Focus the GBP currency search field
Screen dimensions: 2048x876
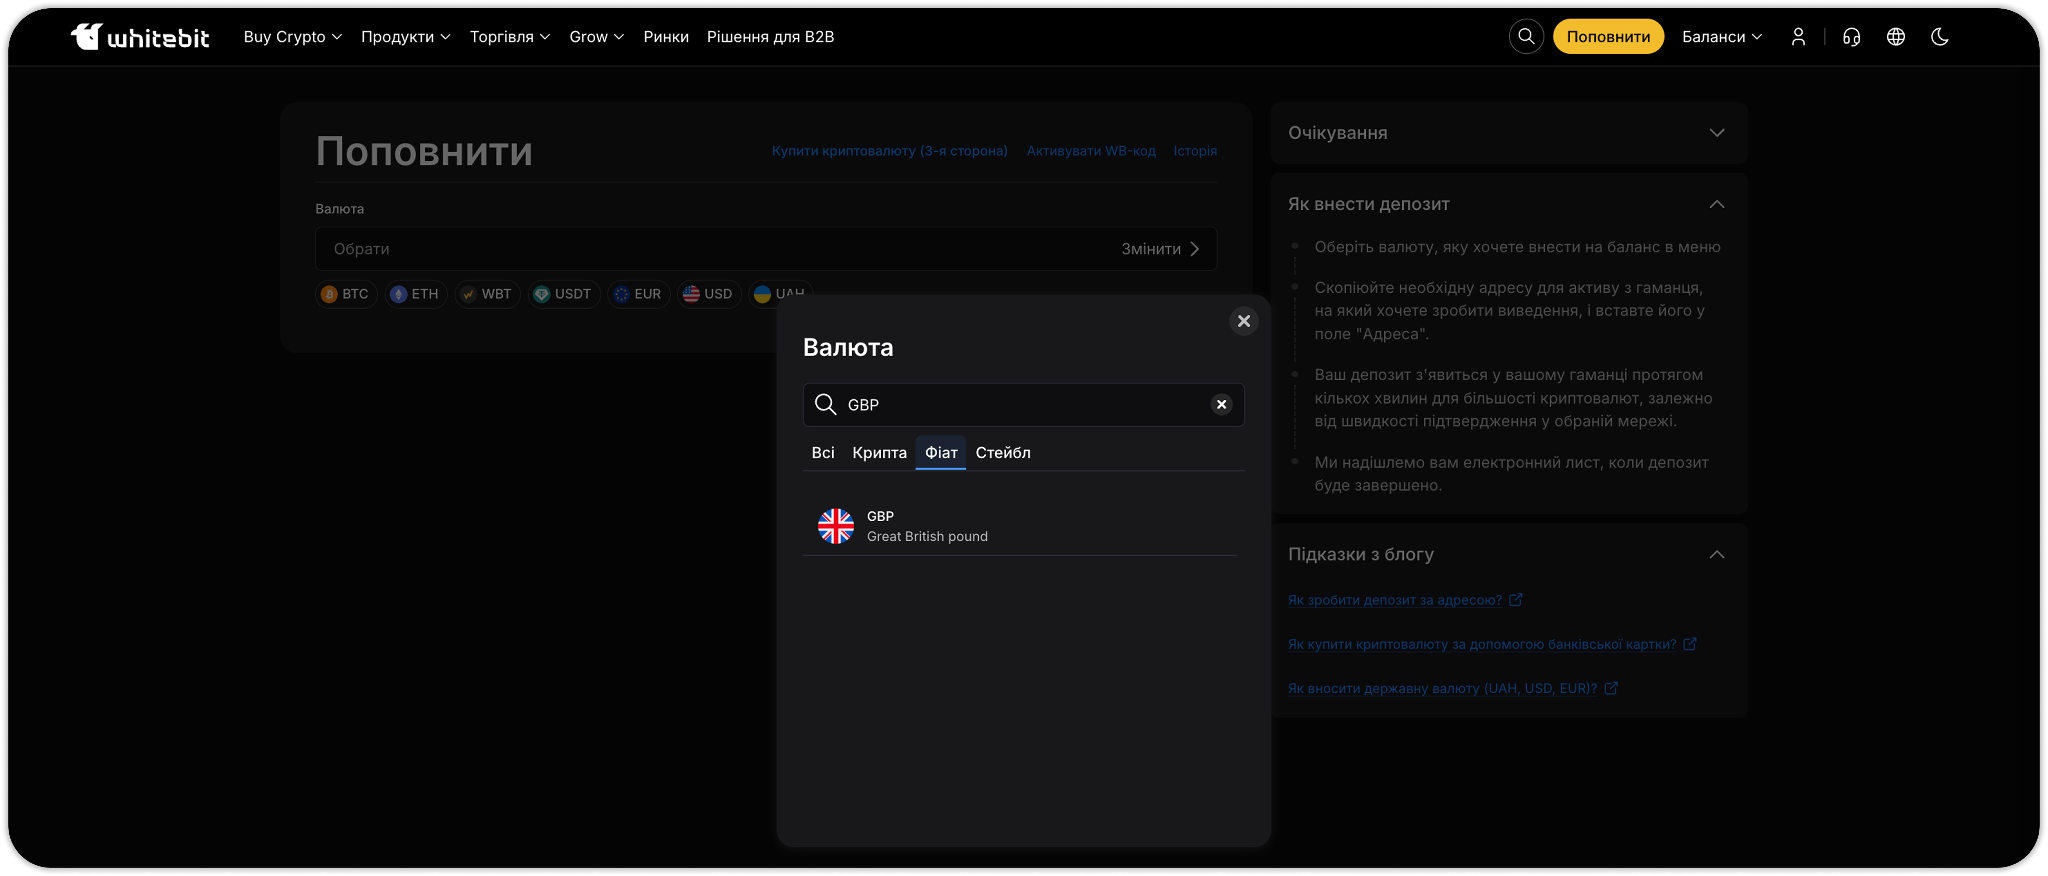pyautogui.click(x=1024, y=404)
